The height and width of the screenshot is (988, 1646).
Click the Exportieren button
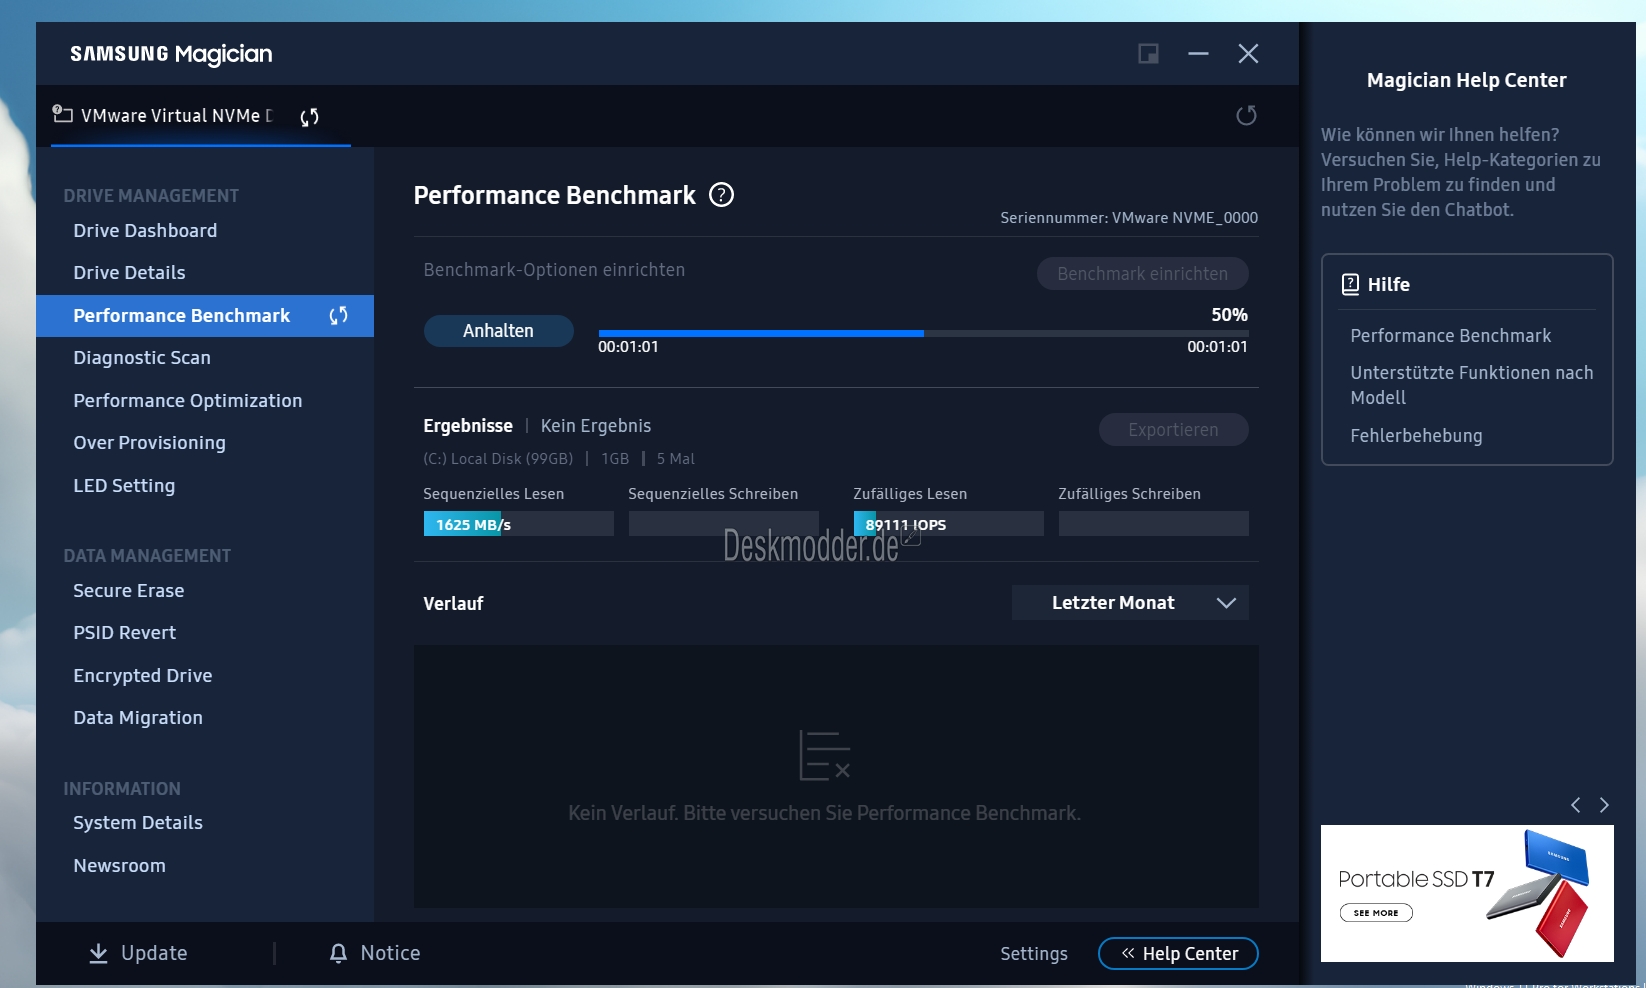[1173, 430]
